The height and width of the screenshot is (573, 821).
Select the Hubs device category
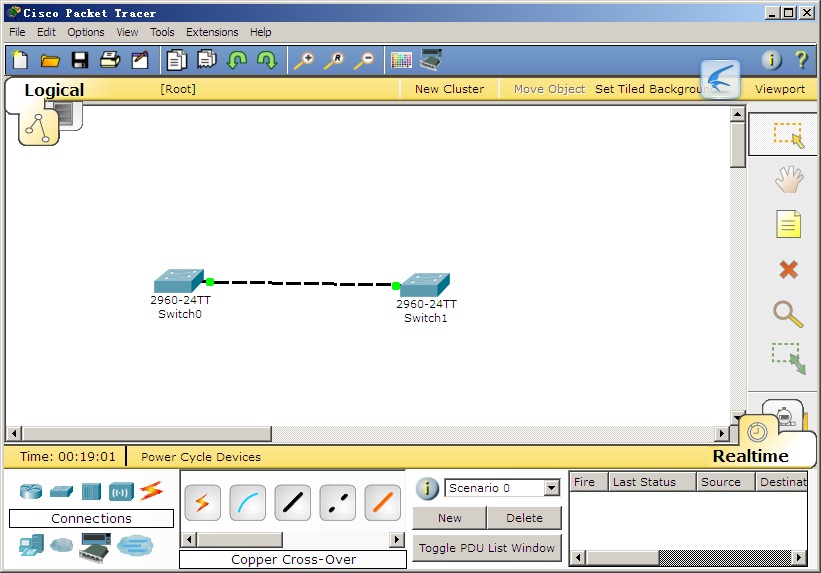click(91, 492)
